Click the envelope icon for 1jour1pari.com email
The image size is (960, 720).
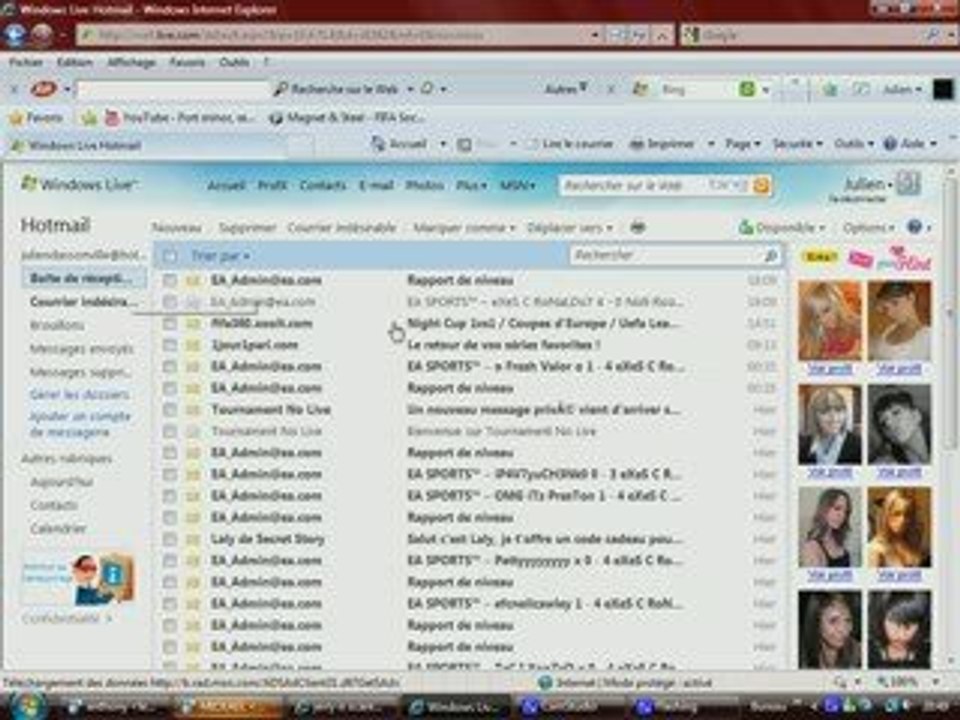point(193,345)
